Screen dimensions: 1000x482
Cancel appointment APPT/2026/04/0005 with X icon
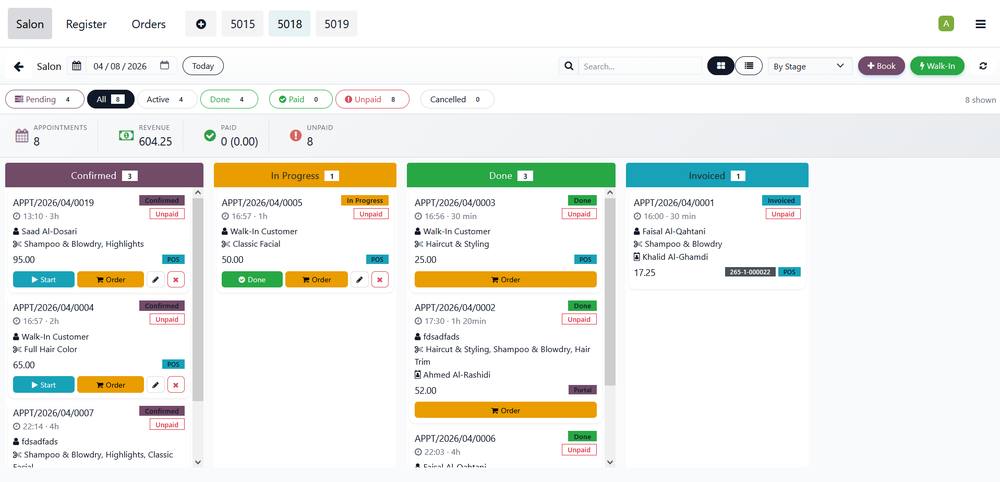pos(379,279)
